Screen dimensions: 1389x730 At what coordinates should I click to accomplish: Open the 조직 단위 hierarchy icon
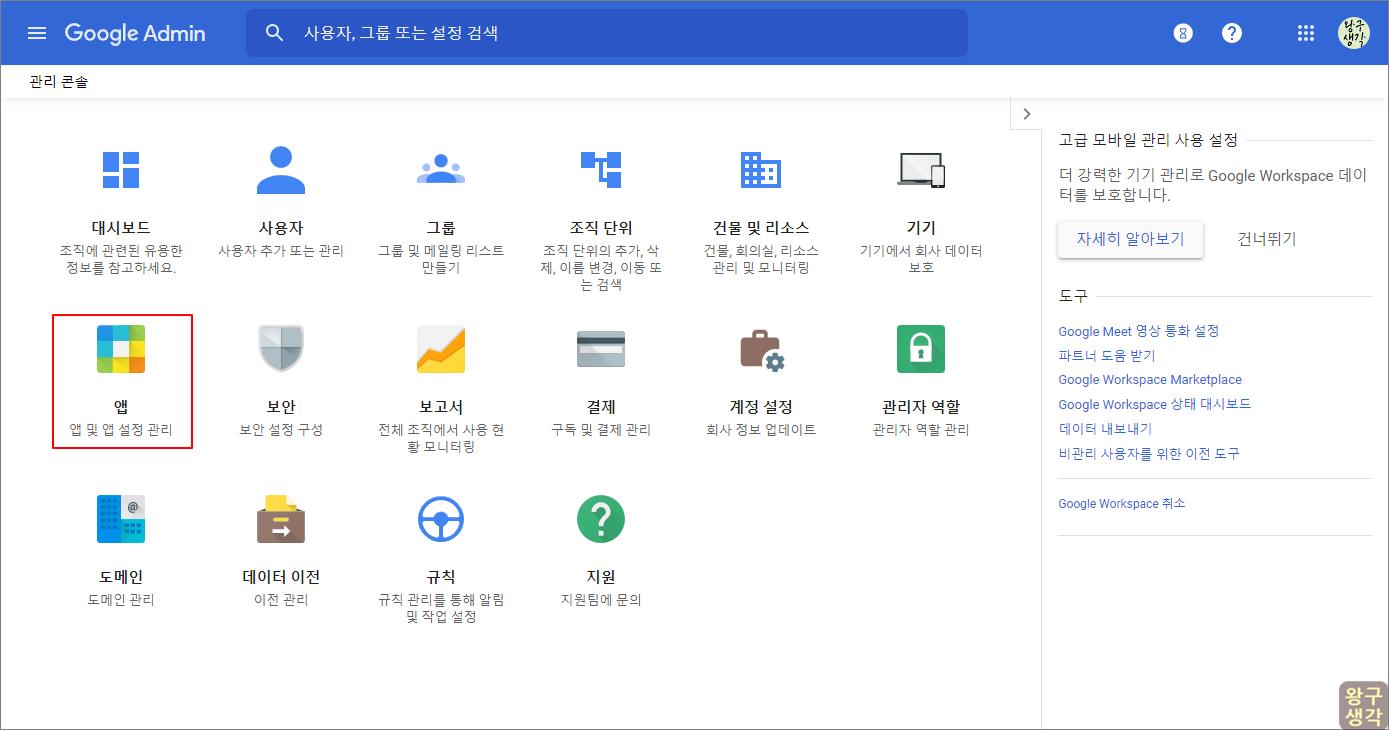point(601,170)
